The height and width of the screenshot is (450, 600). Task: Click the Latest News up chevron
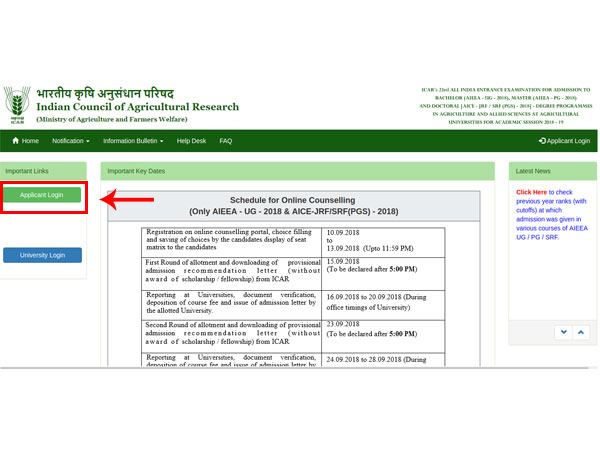click(580, 332)
